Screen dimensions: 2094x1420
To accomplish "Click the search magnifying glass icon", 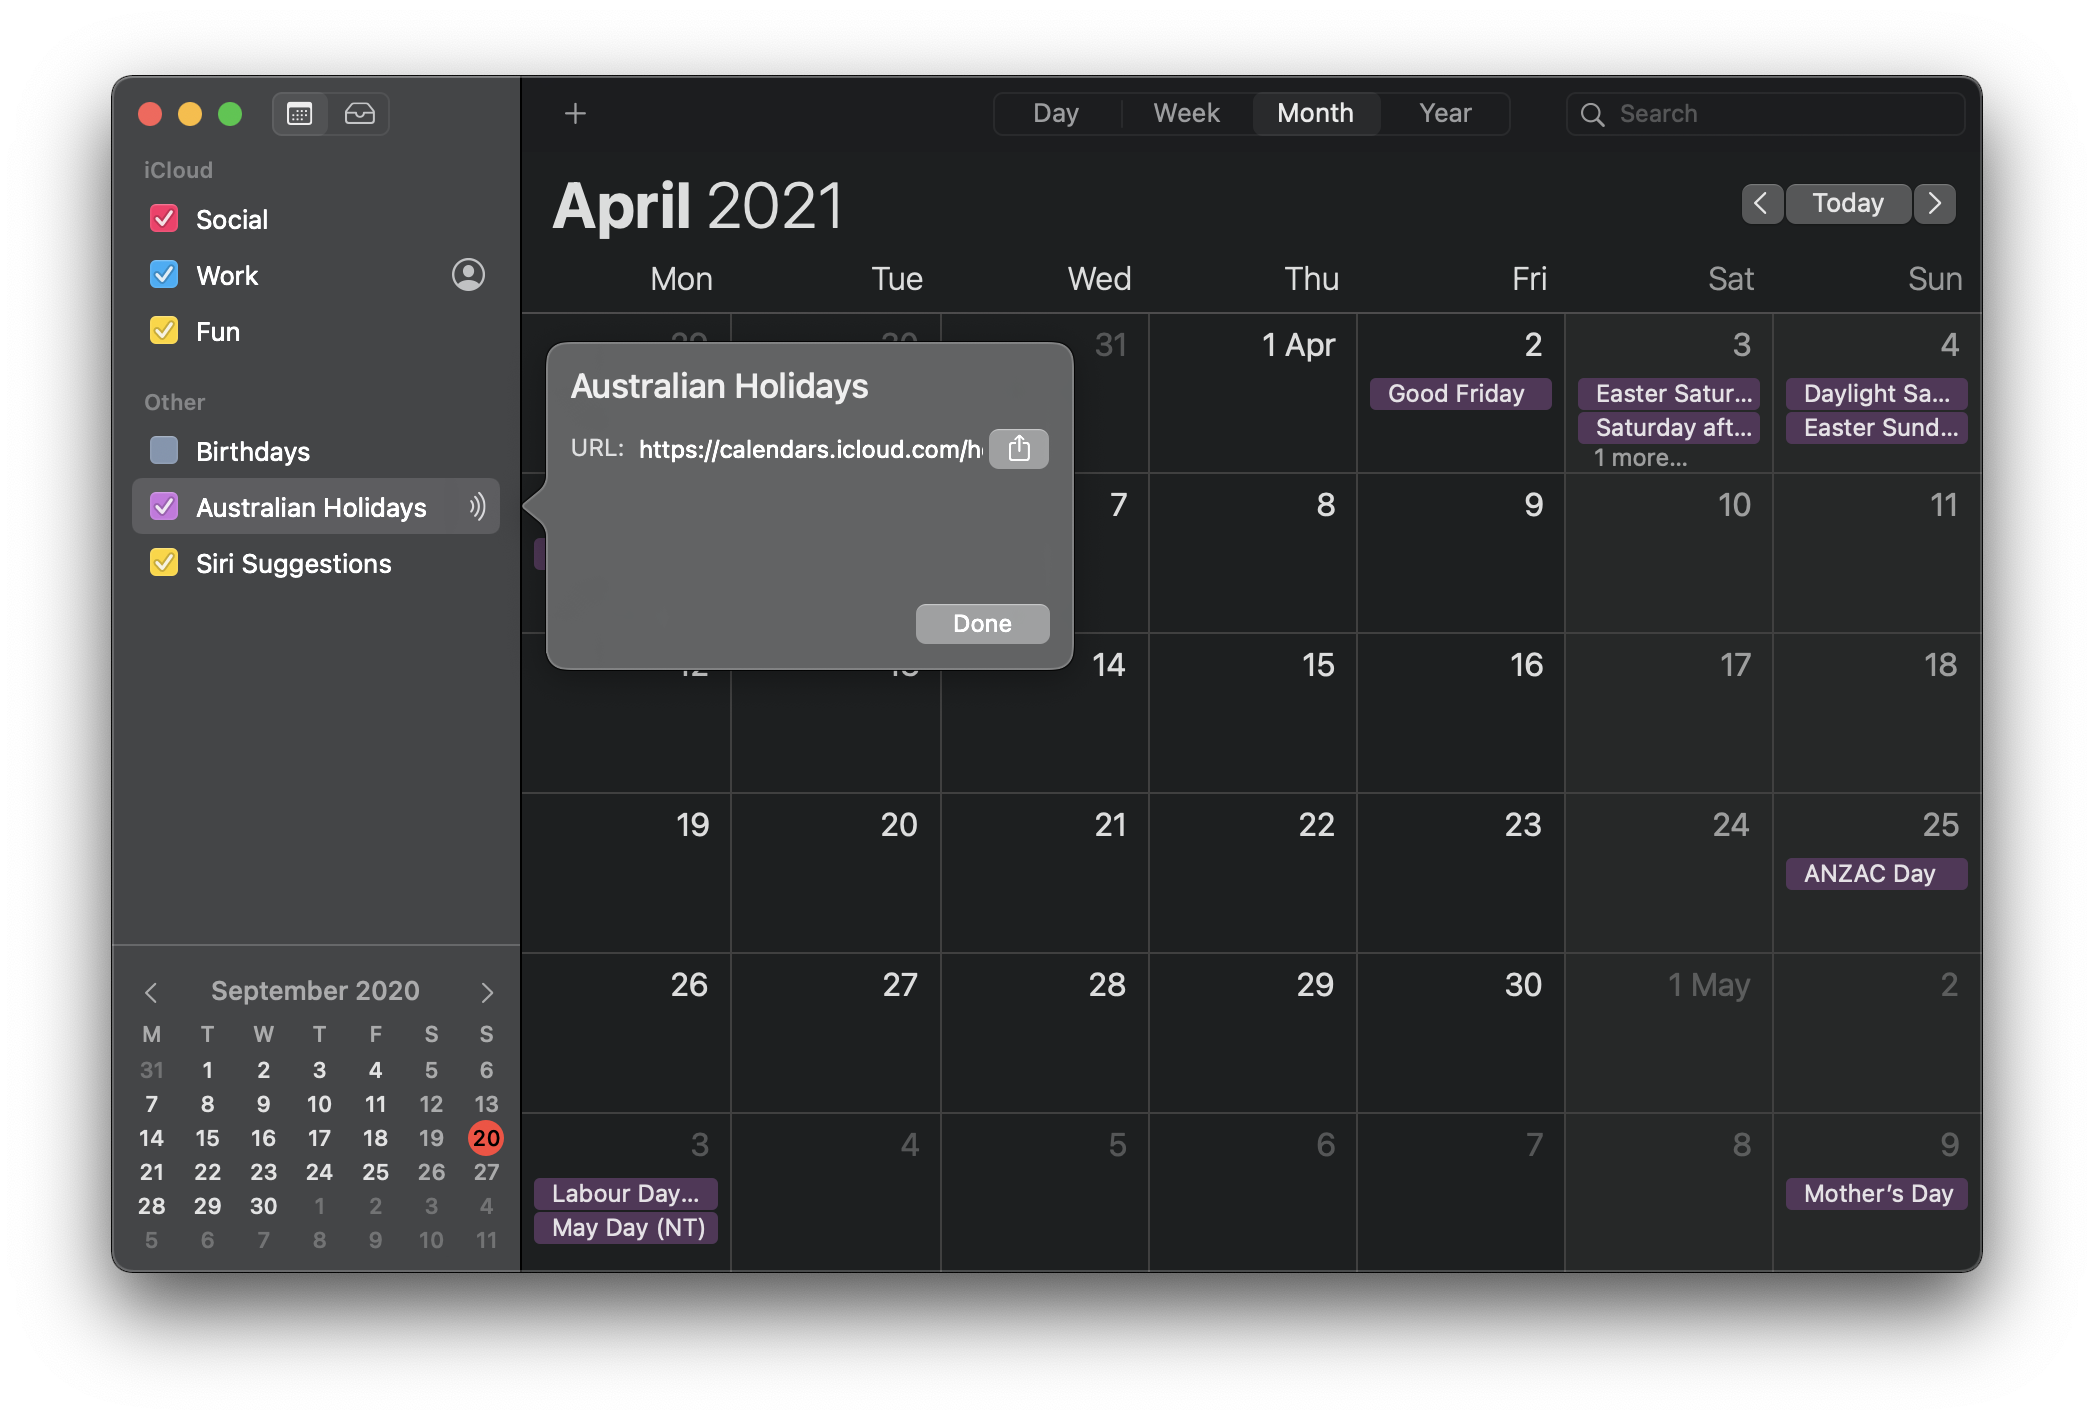I will [x=1594, y=113].
